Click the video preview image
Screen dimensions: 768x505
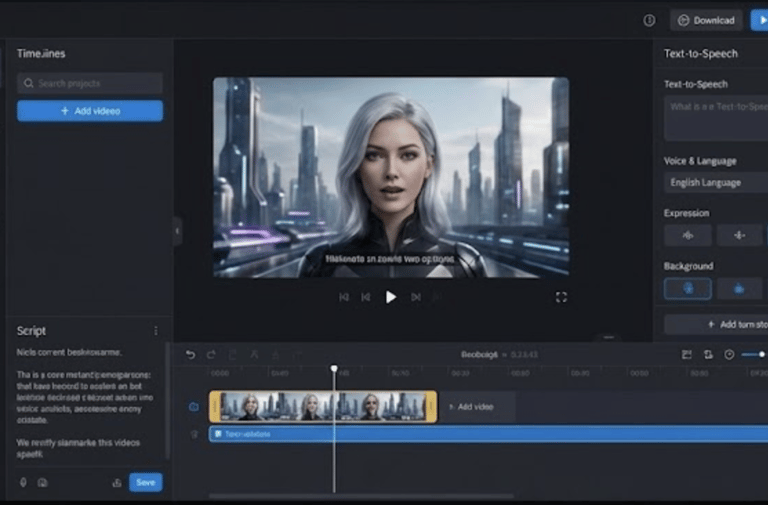(x=391, y=177)
